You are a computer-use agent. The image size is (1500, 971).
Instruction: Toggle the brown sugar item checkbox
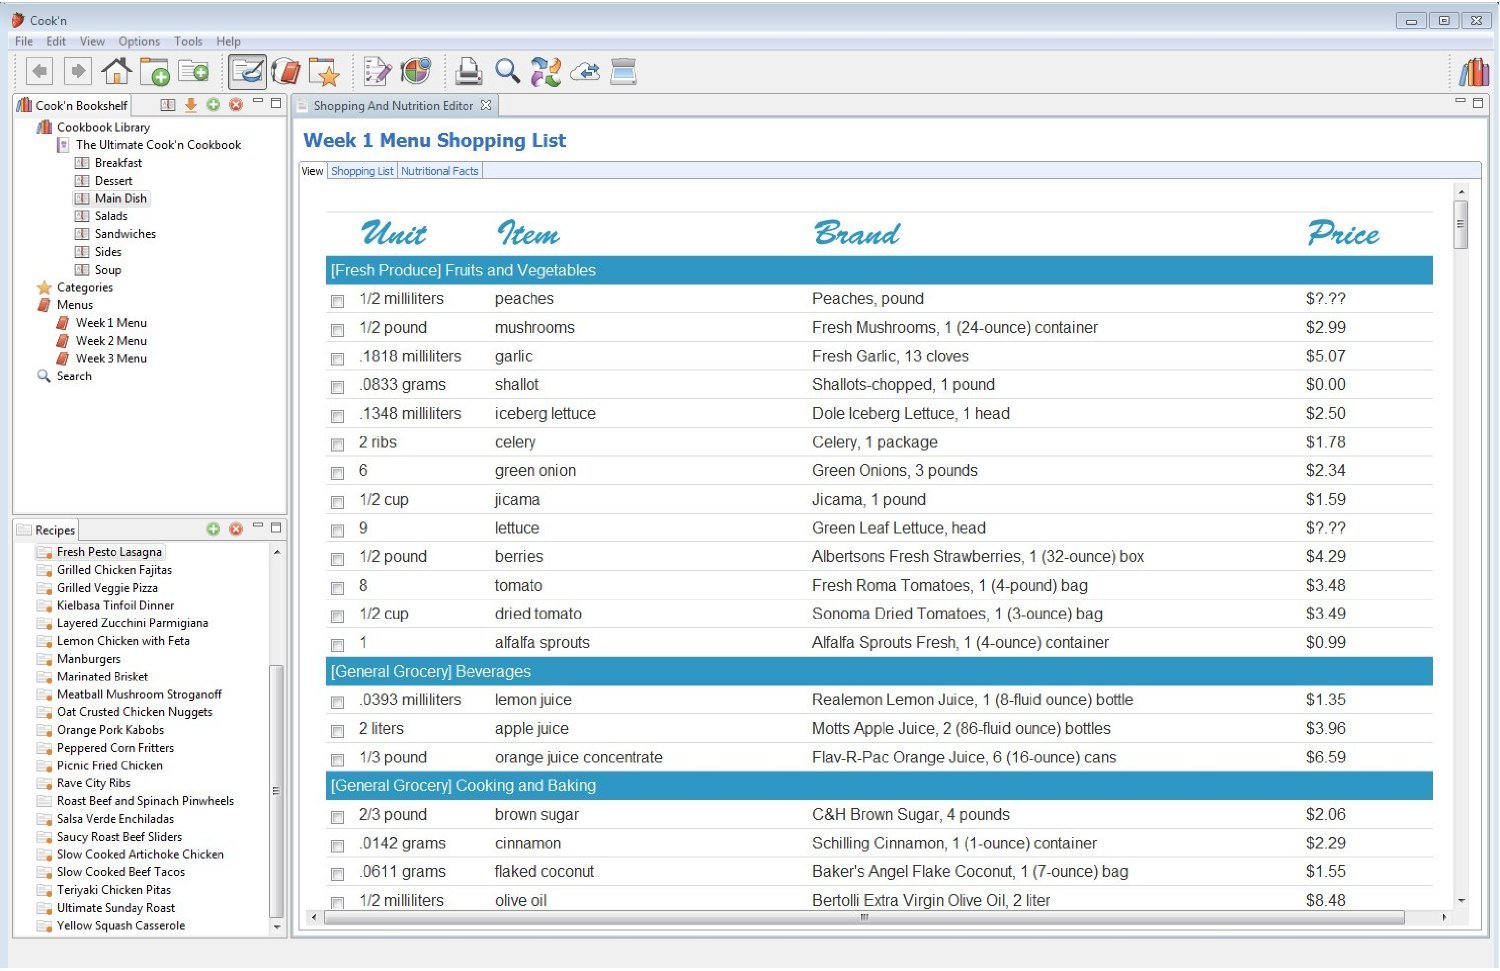[338, 817]
